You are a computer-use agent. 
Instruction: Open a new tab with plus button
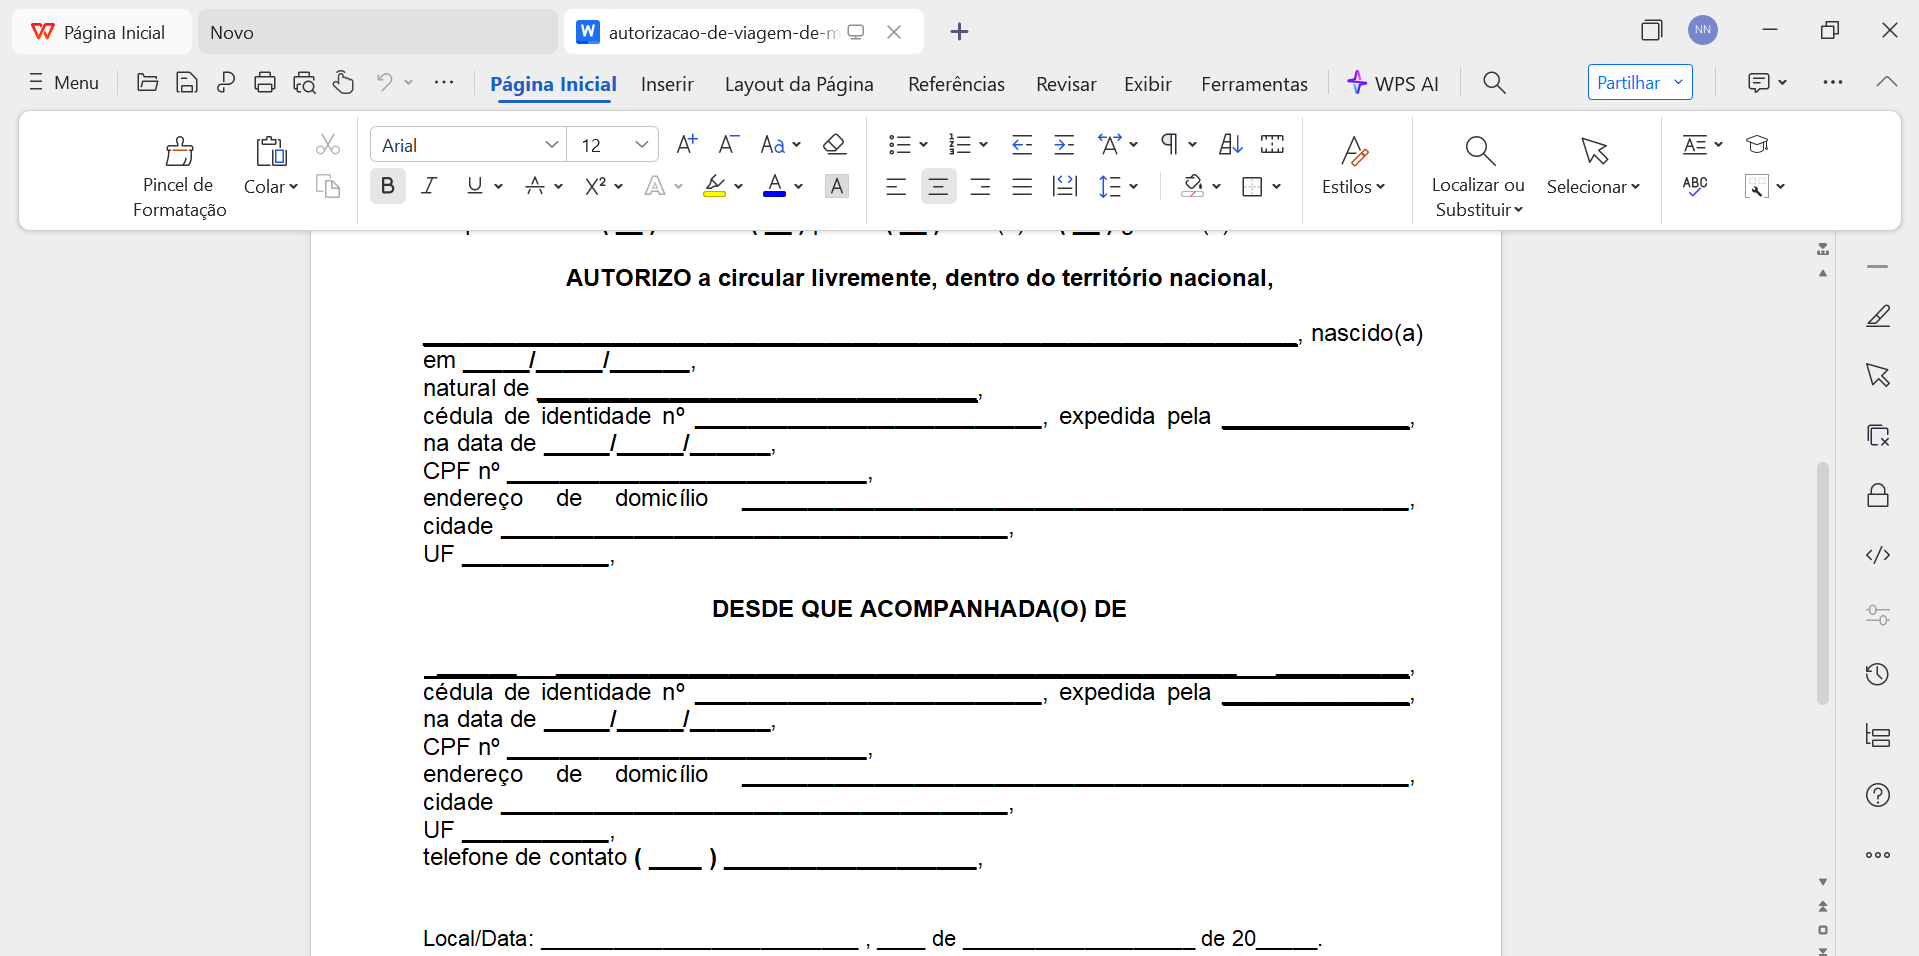pyautogui.click(x=959, y=32)
